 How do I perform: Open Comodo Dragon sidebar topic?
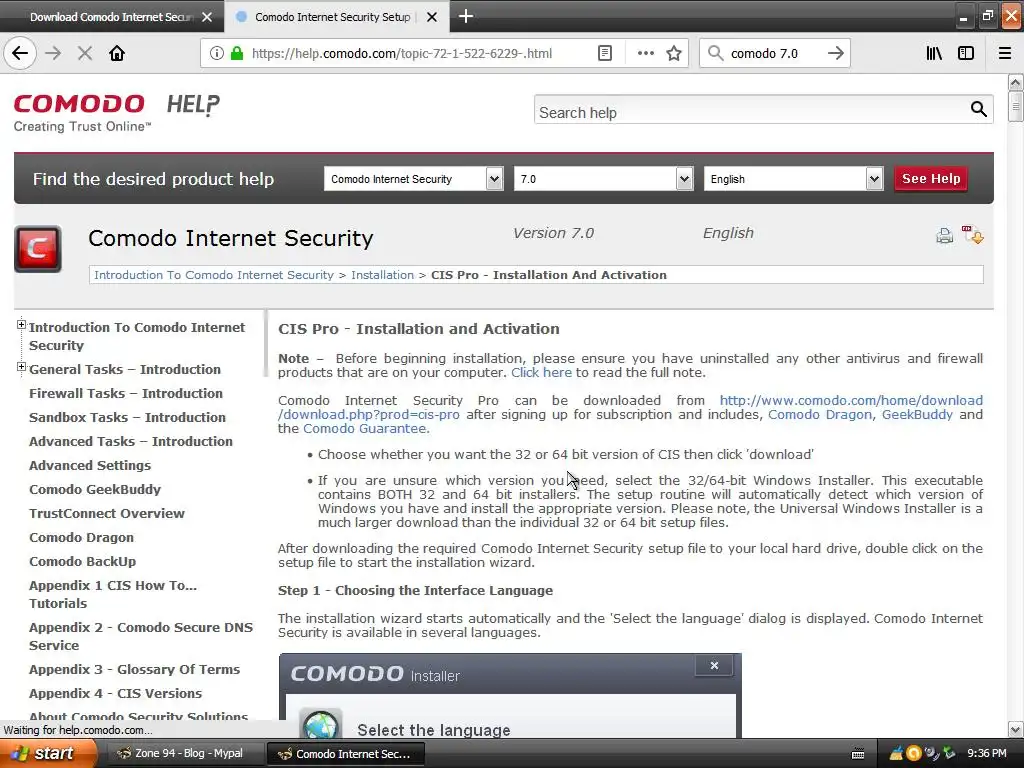point(82,537)
